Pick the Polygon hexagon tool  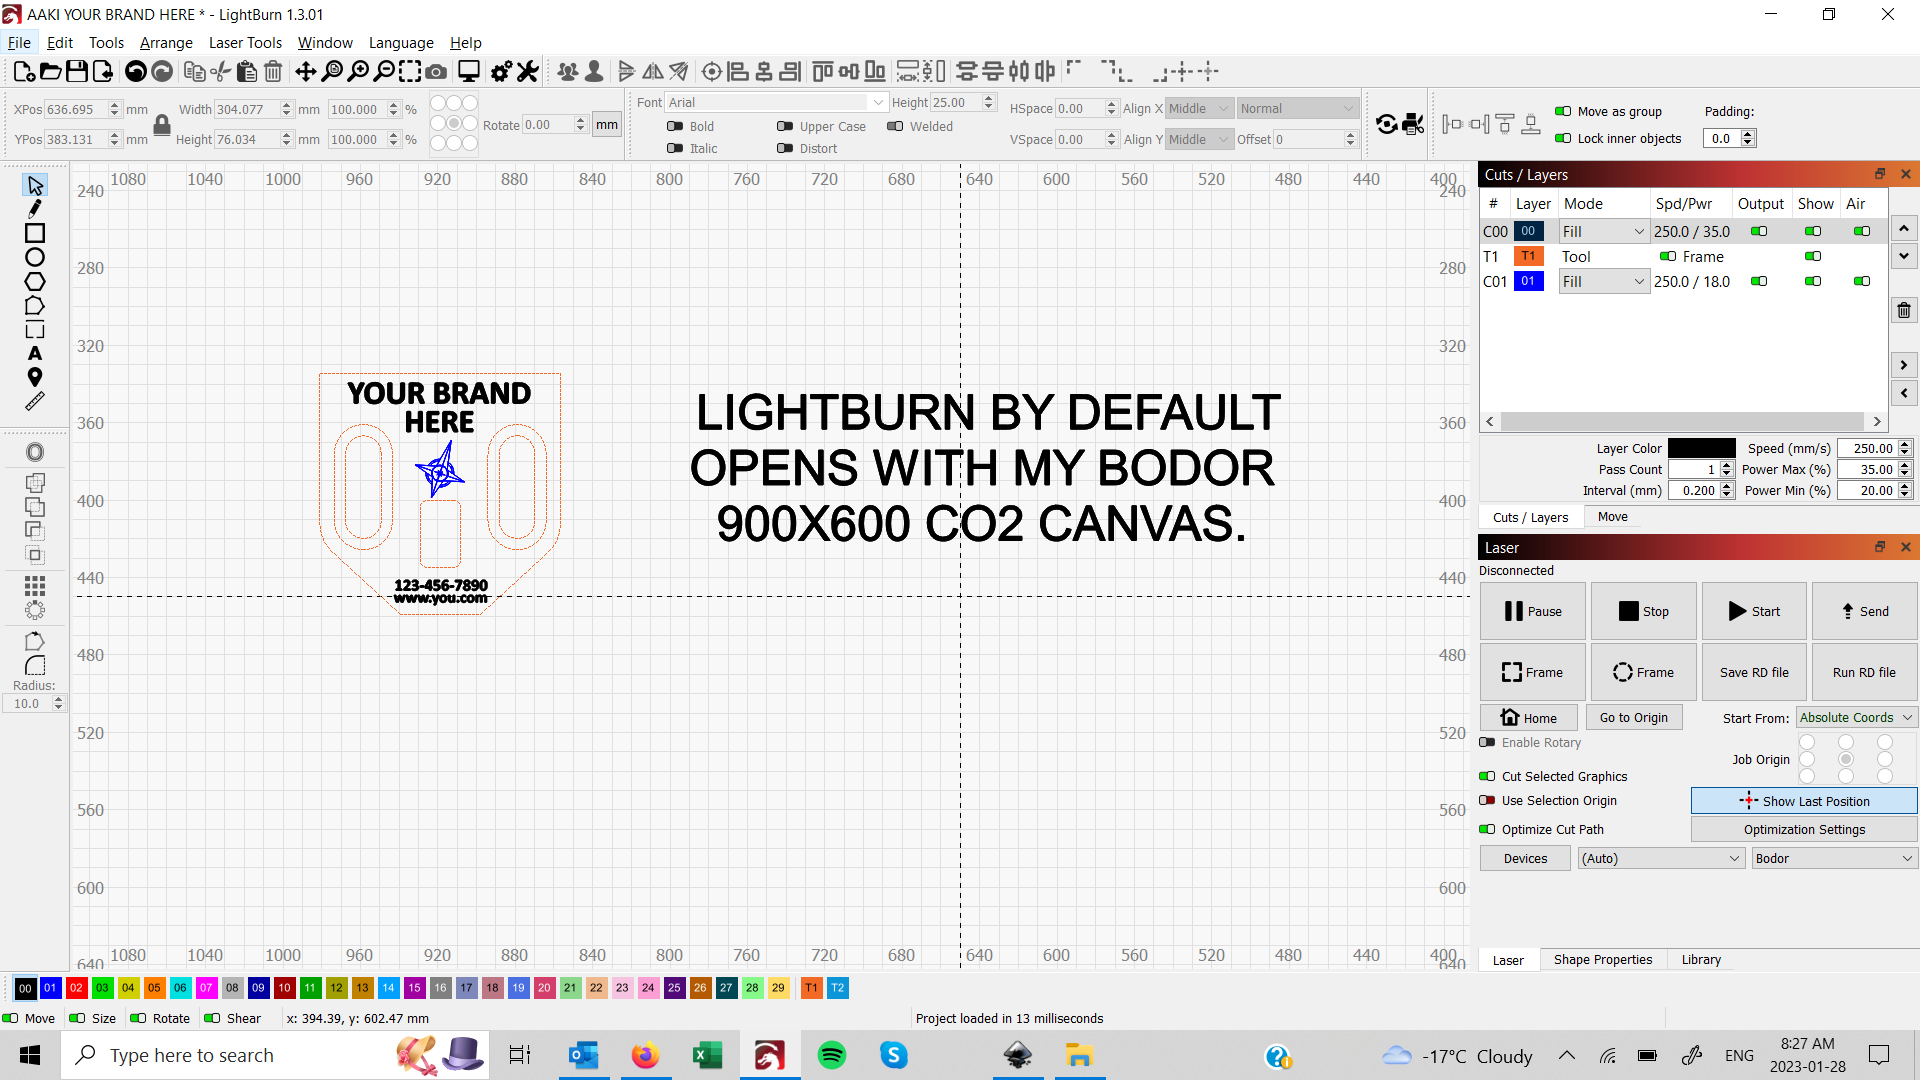pyautogui.click(x=35, y=282)
